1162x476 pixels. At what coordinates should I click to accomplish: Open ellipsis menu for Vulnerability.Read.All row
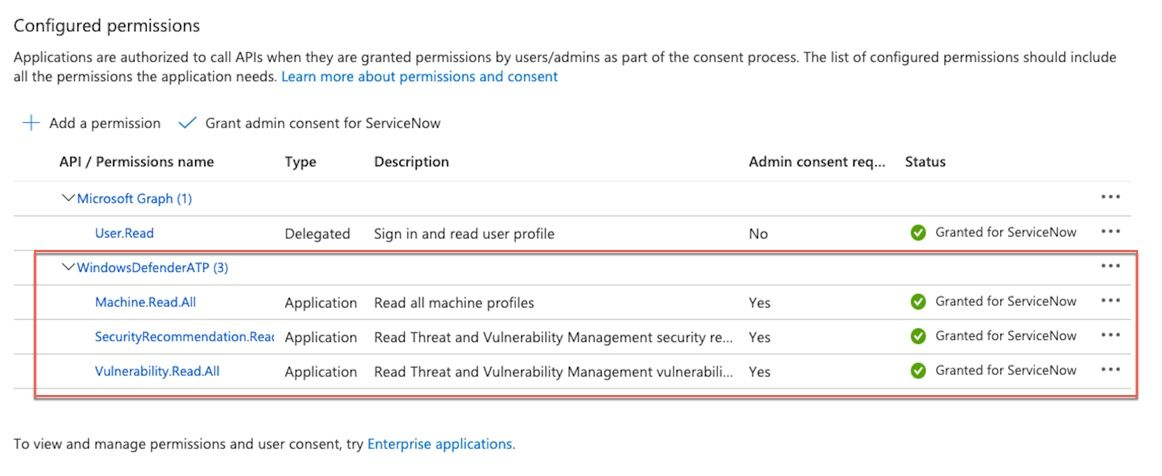(x=1110, y=370)
